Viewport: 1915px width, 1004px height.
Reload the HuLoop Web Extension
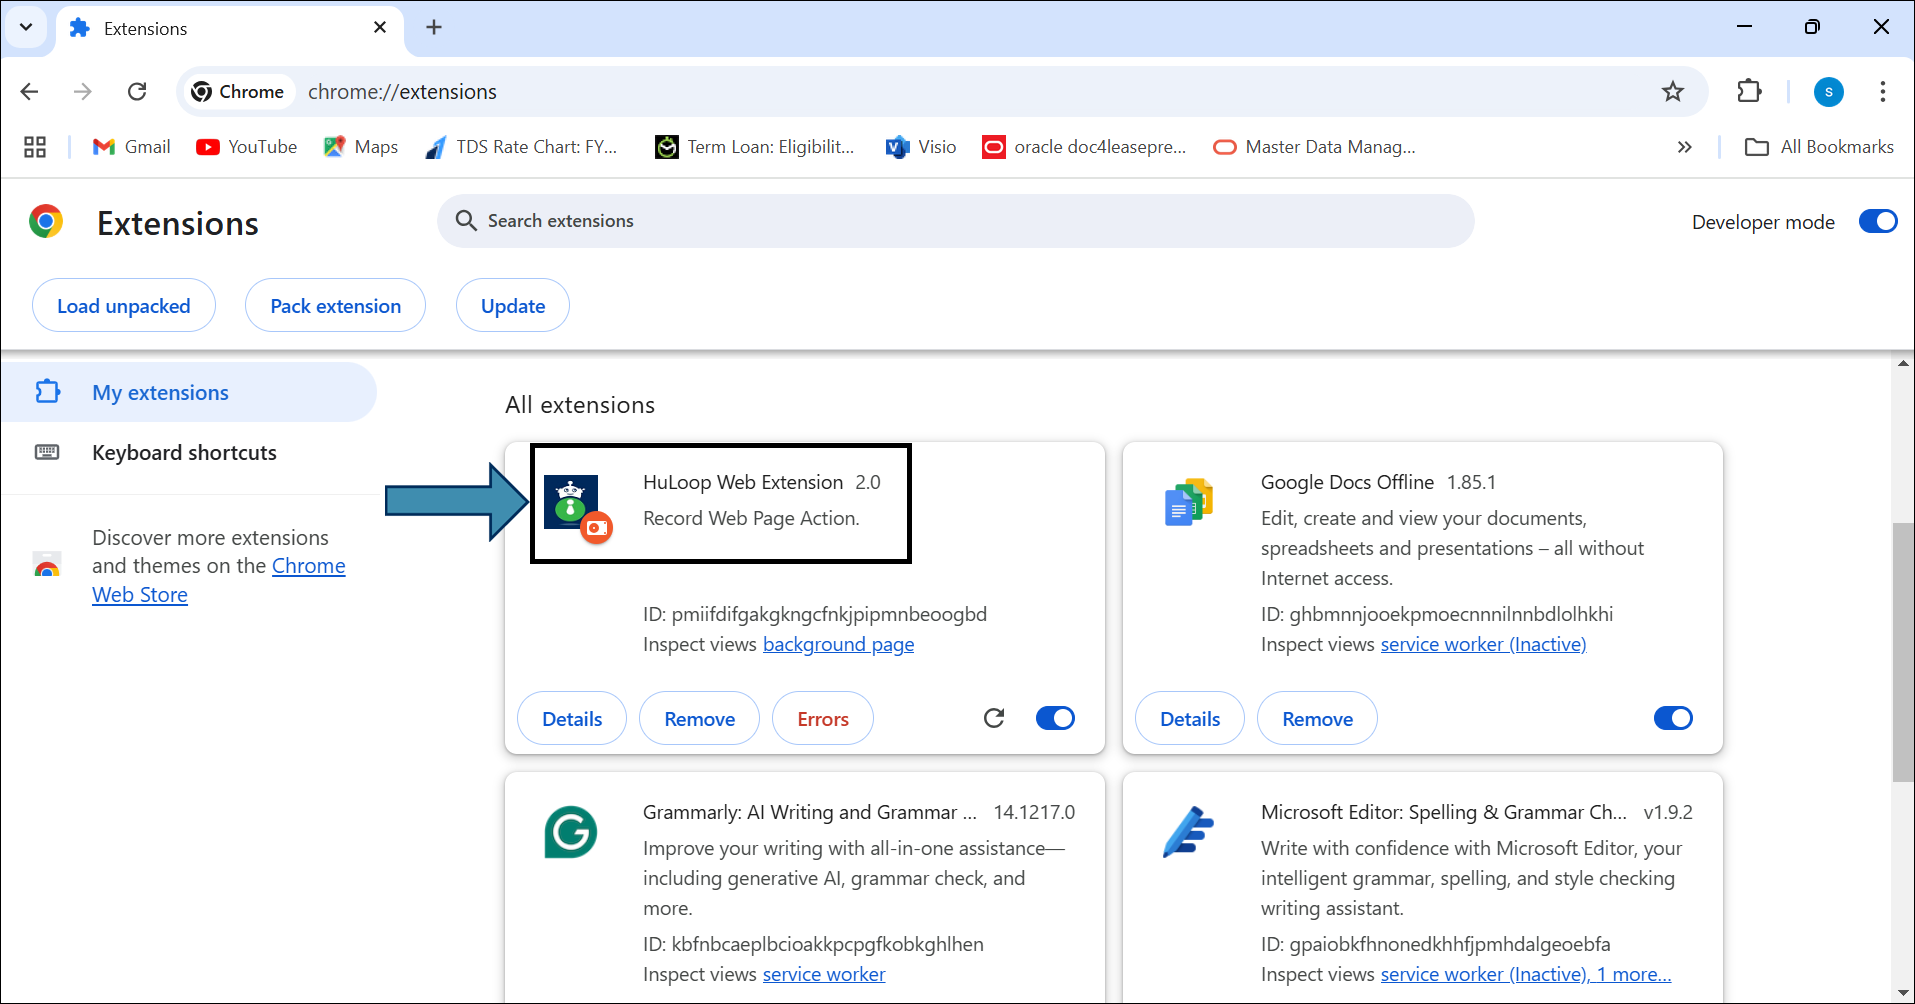(x=993, y=718)
